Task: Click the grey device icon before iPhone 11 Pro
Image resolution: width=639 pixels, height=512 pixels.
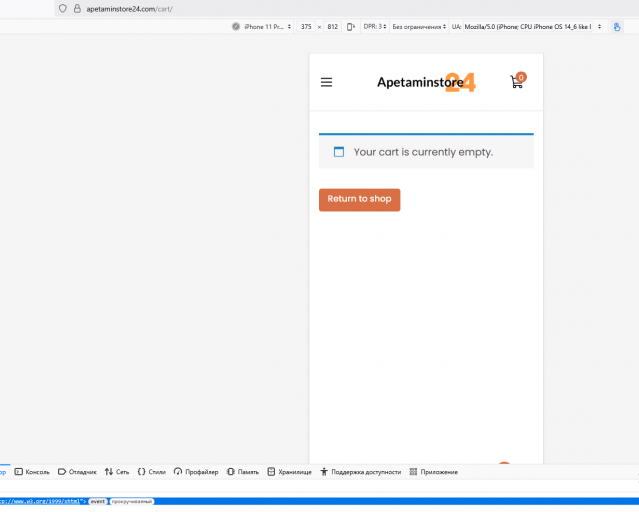Action: (x=236, y=26)
